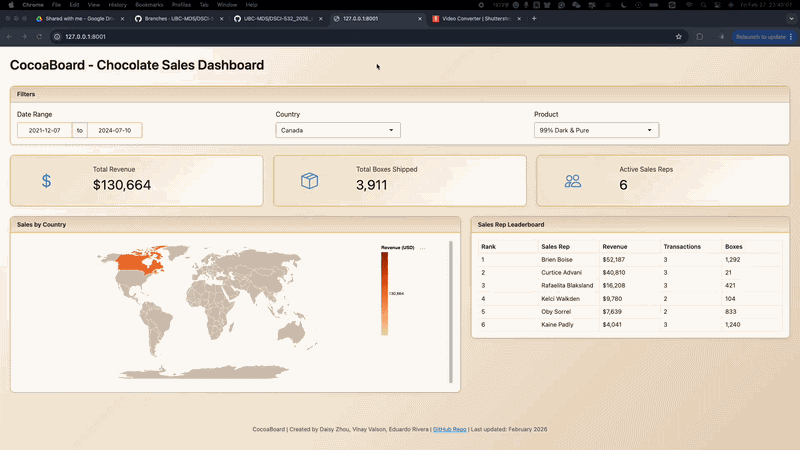Open the map chart's three-dot options menu

pyautogui.click(x=423, y=247)
